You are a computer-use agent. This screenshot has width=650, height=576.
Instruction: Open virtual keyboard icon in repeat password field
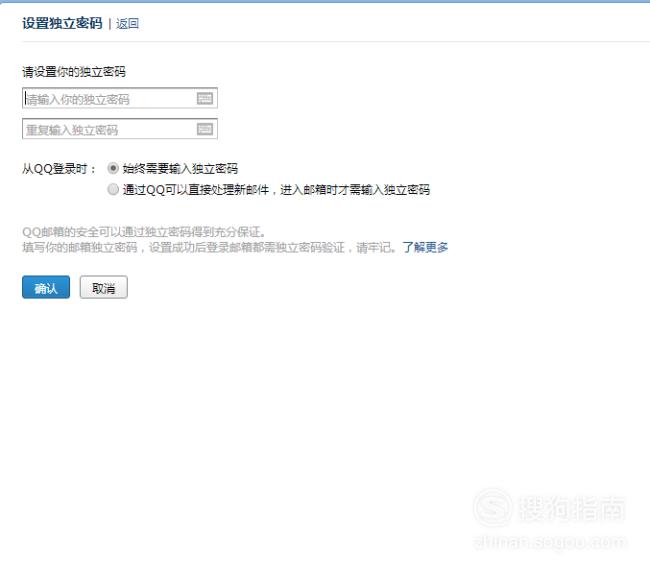205,129
